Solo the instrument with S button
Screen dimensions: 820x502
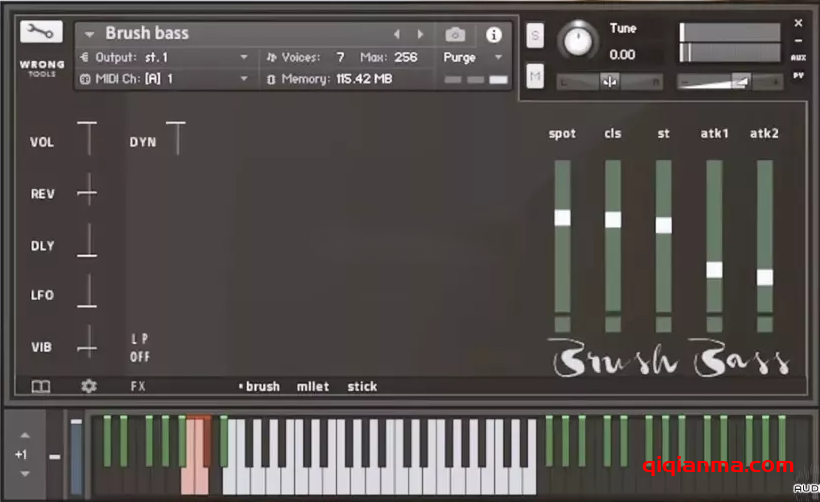click(536, 36)
